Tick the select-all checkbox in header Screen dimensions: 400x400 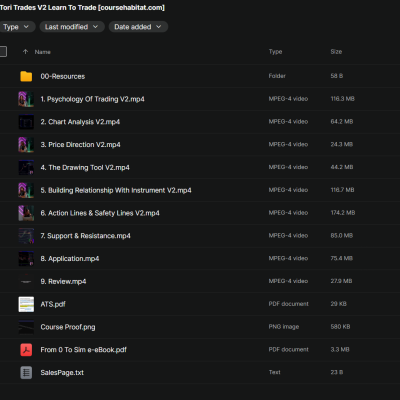point(3,52)
